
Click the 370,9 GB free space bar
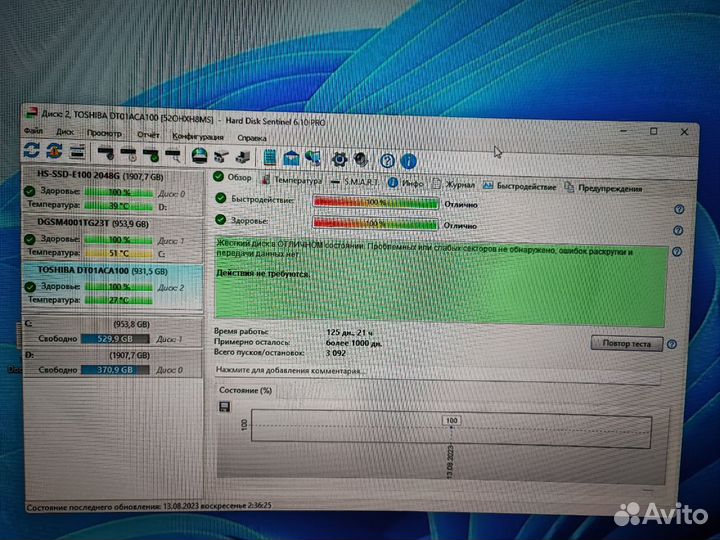115,370
